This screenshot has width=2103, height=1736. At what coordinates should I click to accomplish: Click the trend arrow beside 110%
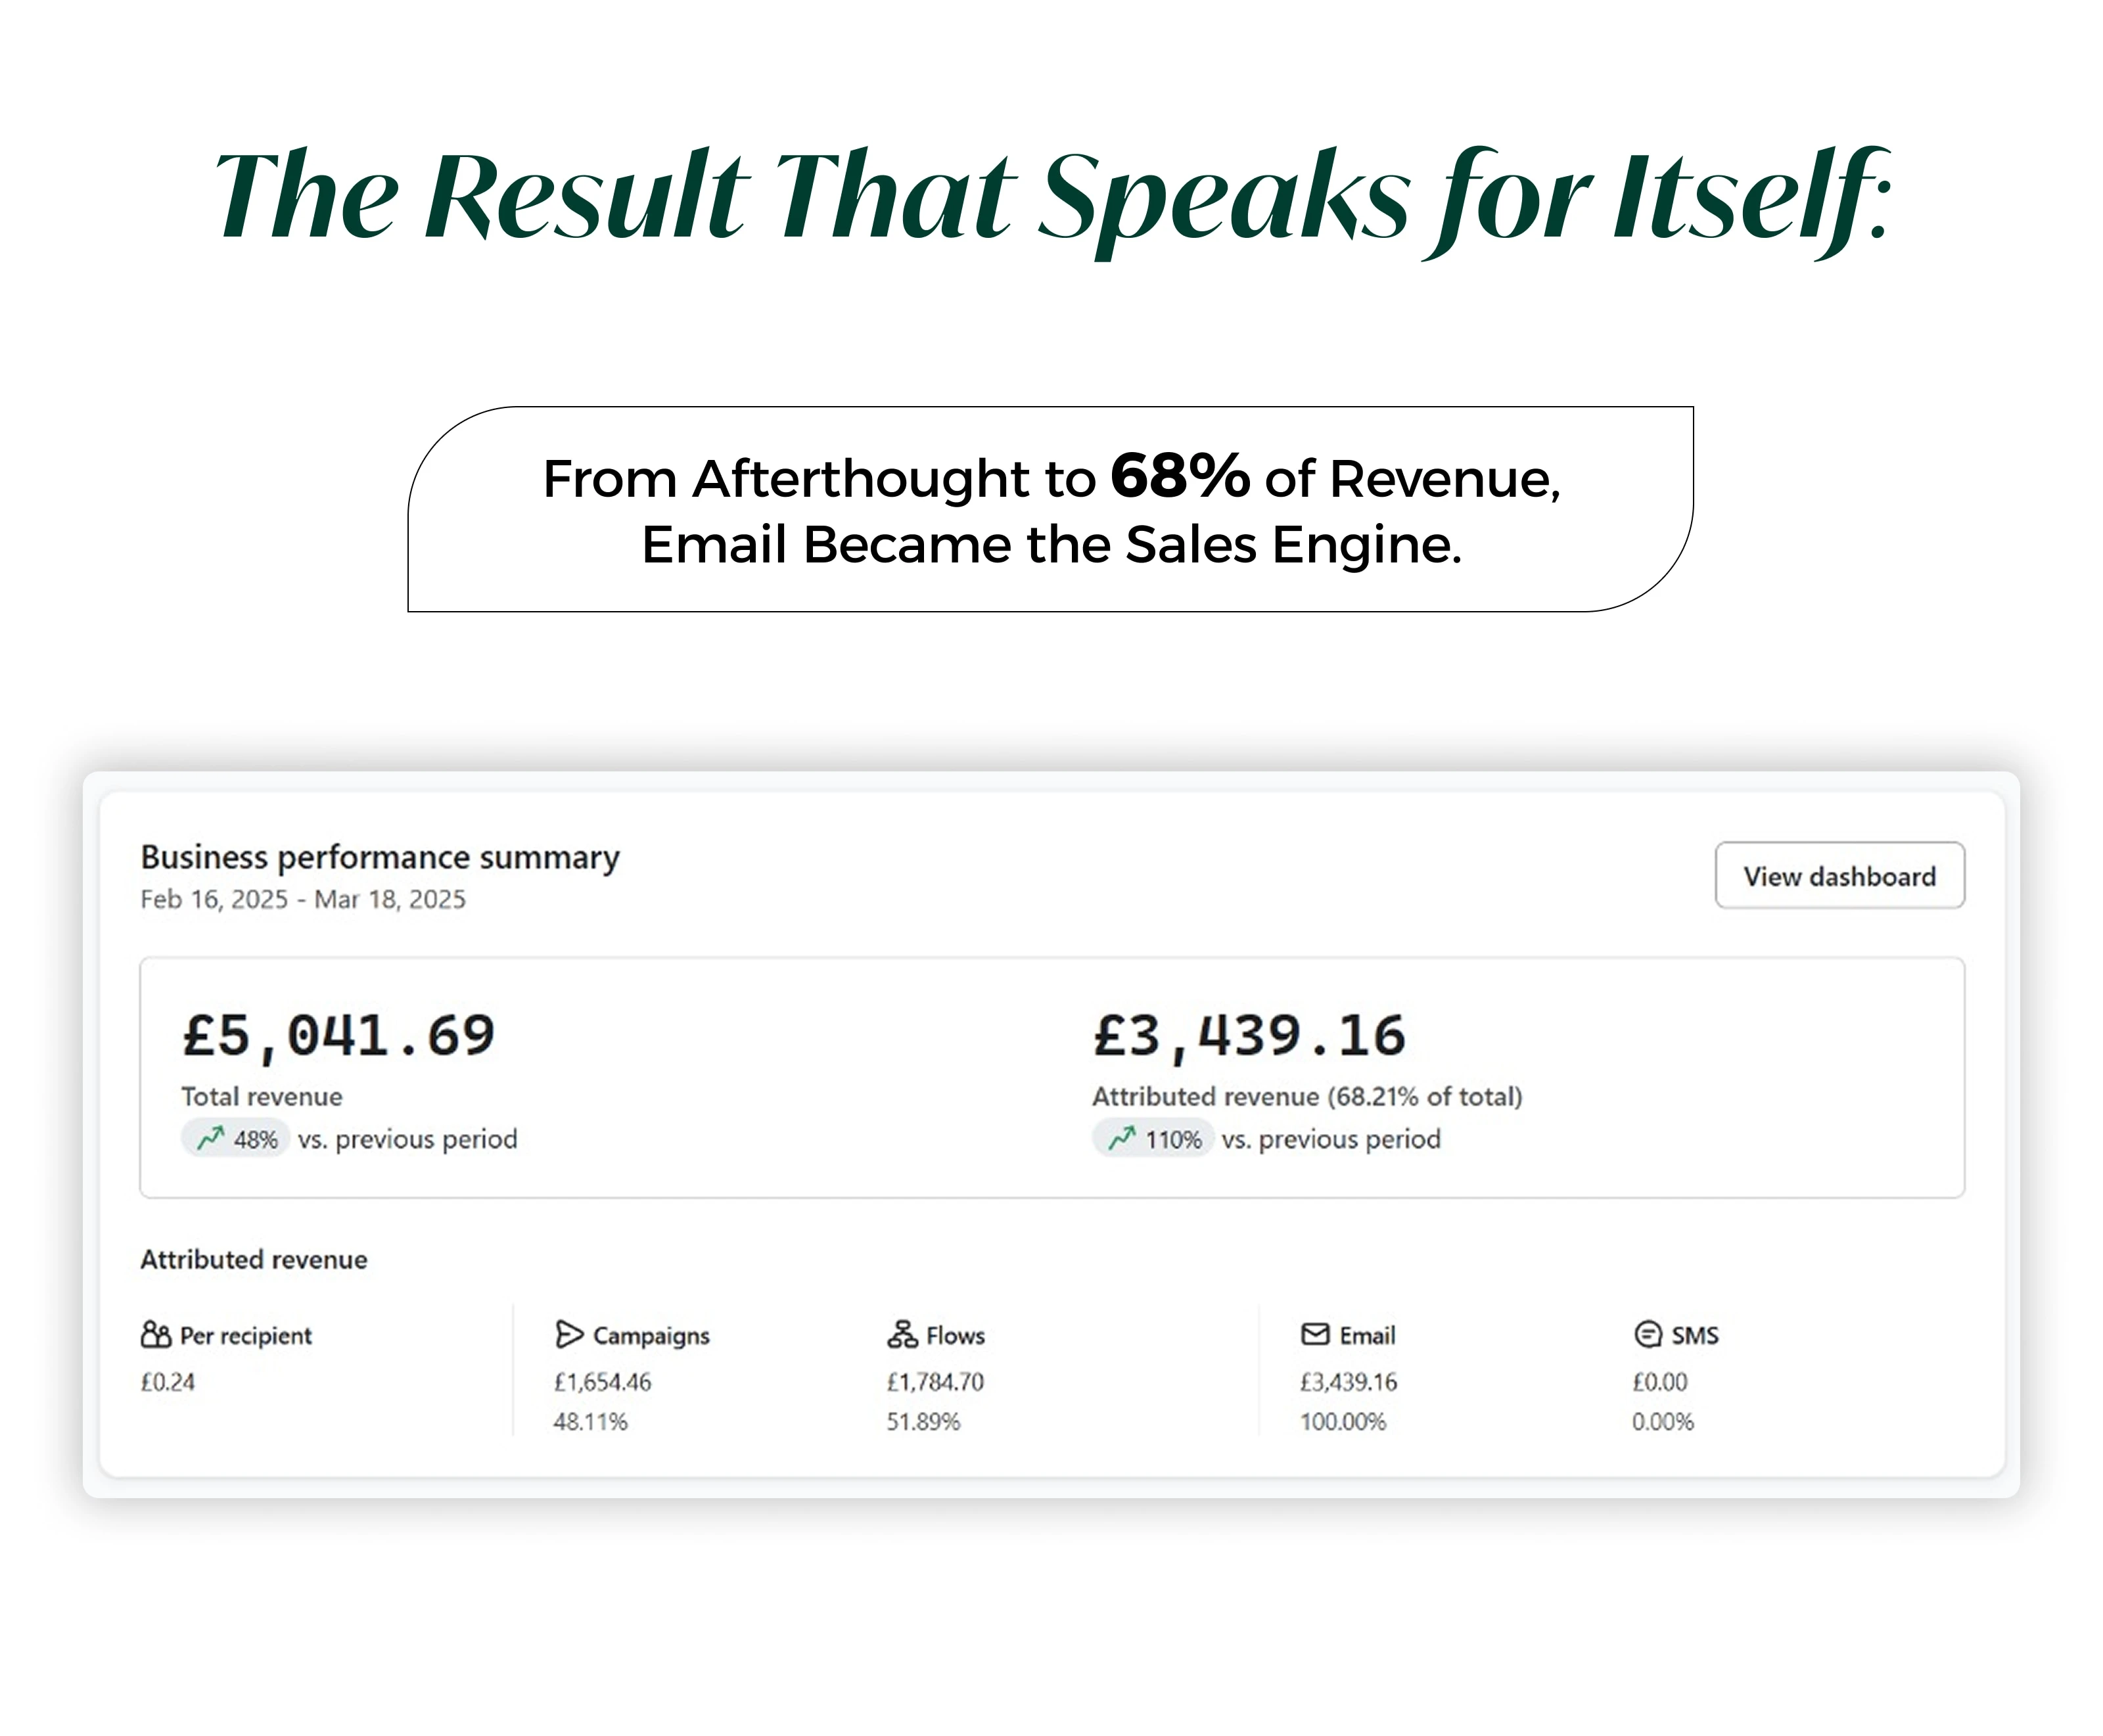click(1122, 1138)
